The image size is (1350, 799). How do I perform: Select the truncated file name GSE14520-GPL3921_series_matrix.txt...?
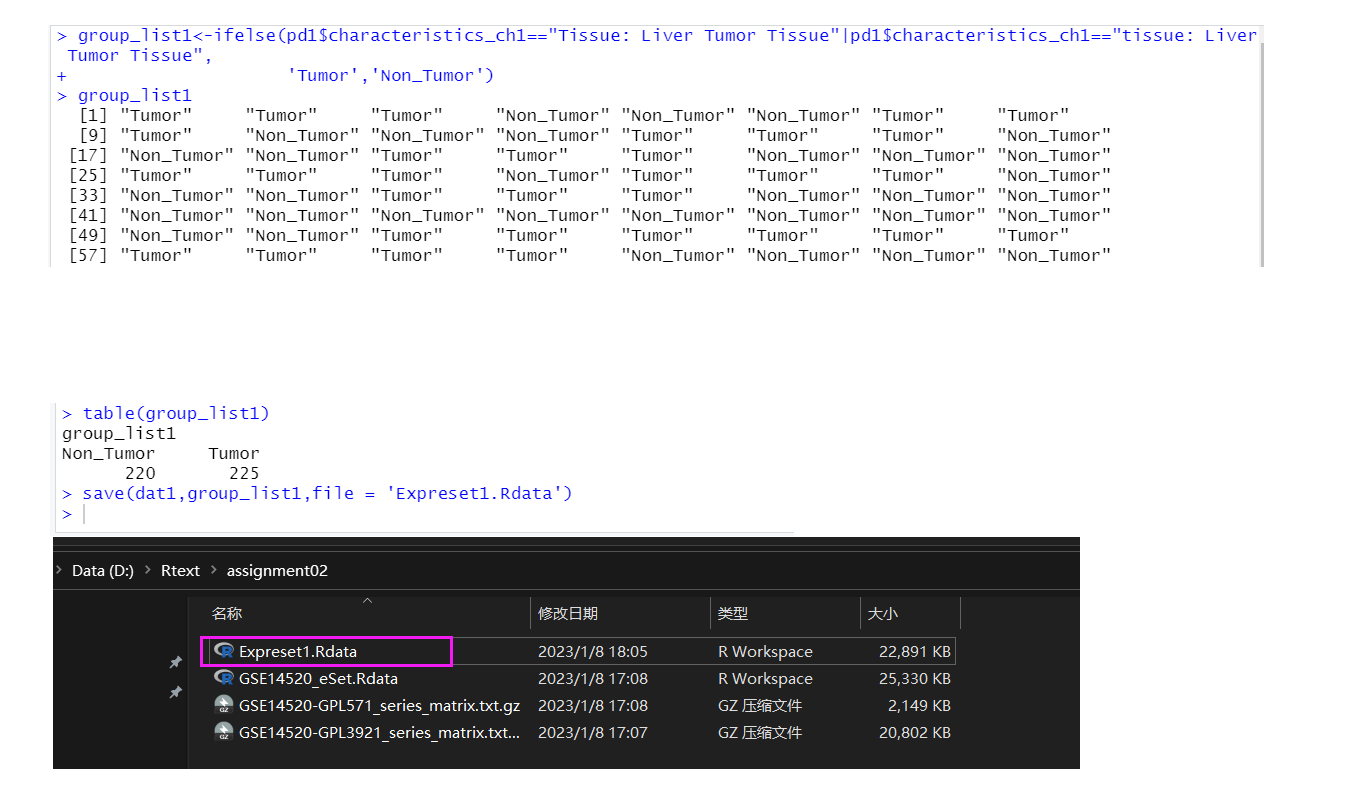click(x=379, y=732)
